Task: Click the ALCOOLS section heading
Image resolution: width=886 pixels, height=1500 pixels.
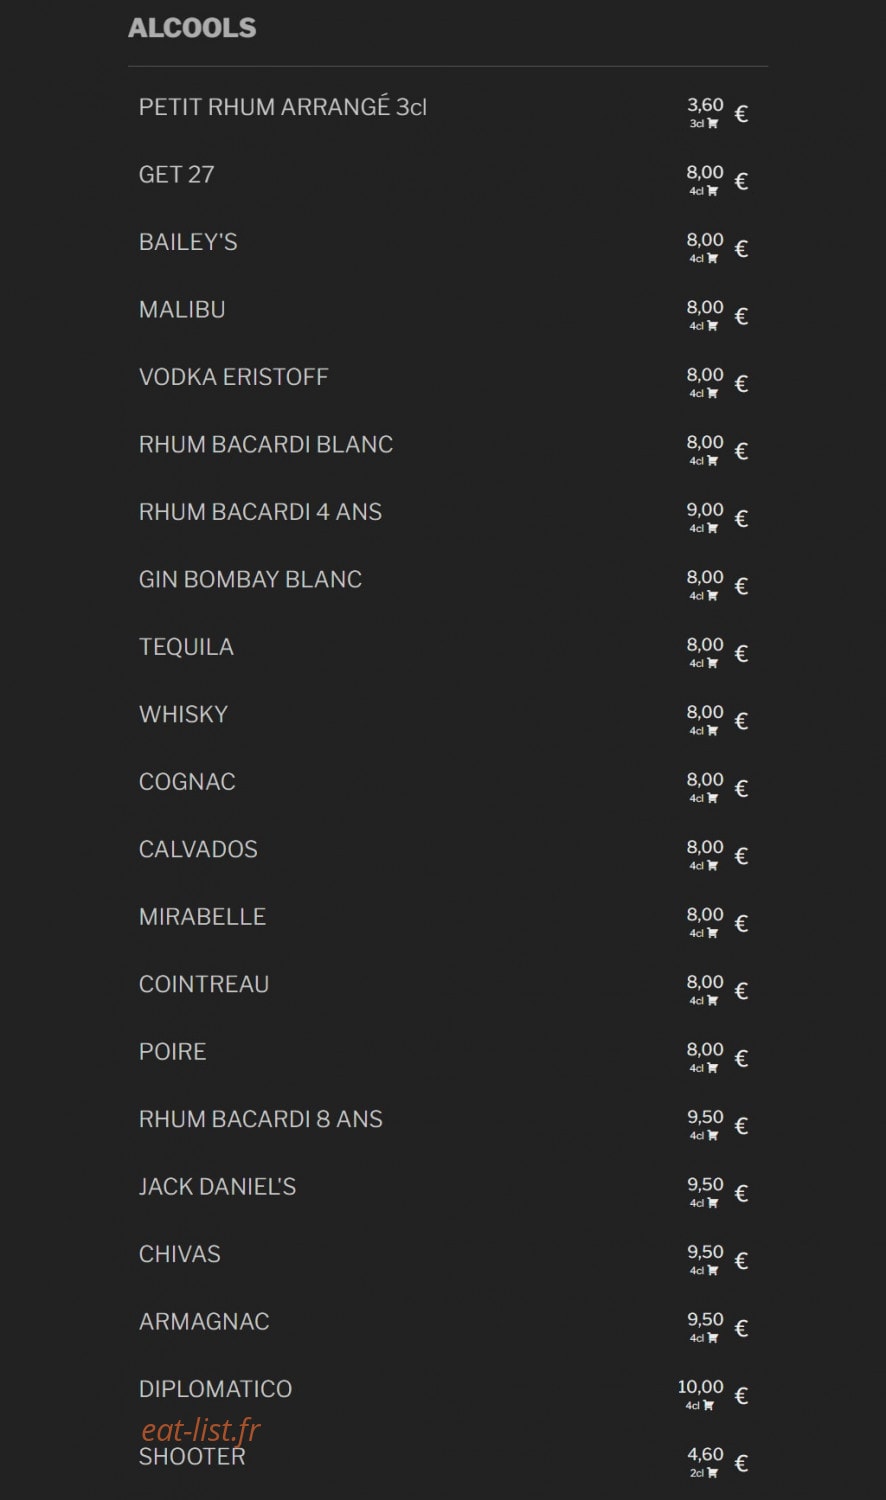Action: [x=192, y=28]
